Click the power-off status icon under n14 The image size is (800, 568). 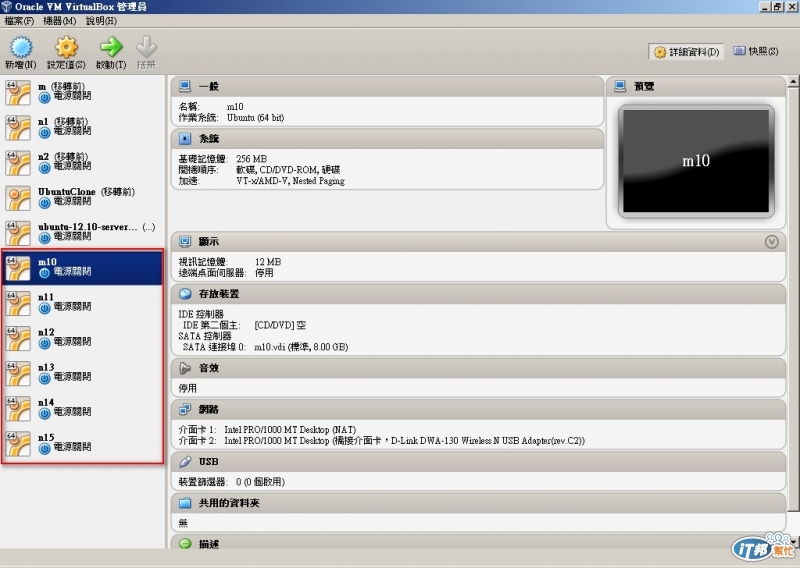(44, 413)
